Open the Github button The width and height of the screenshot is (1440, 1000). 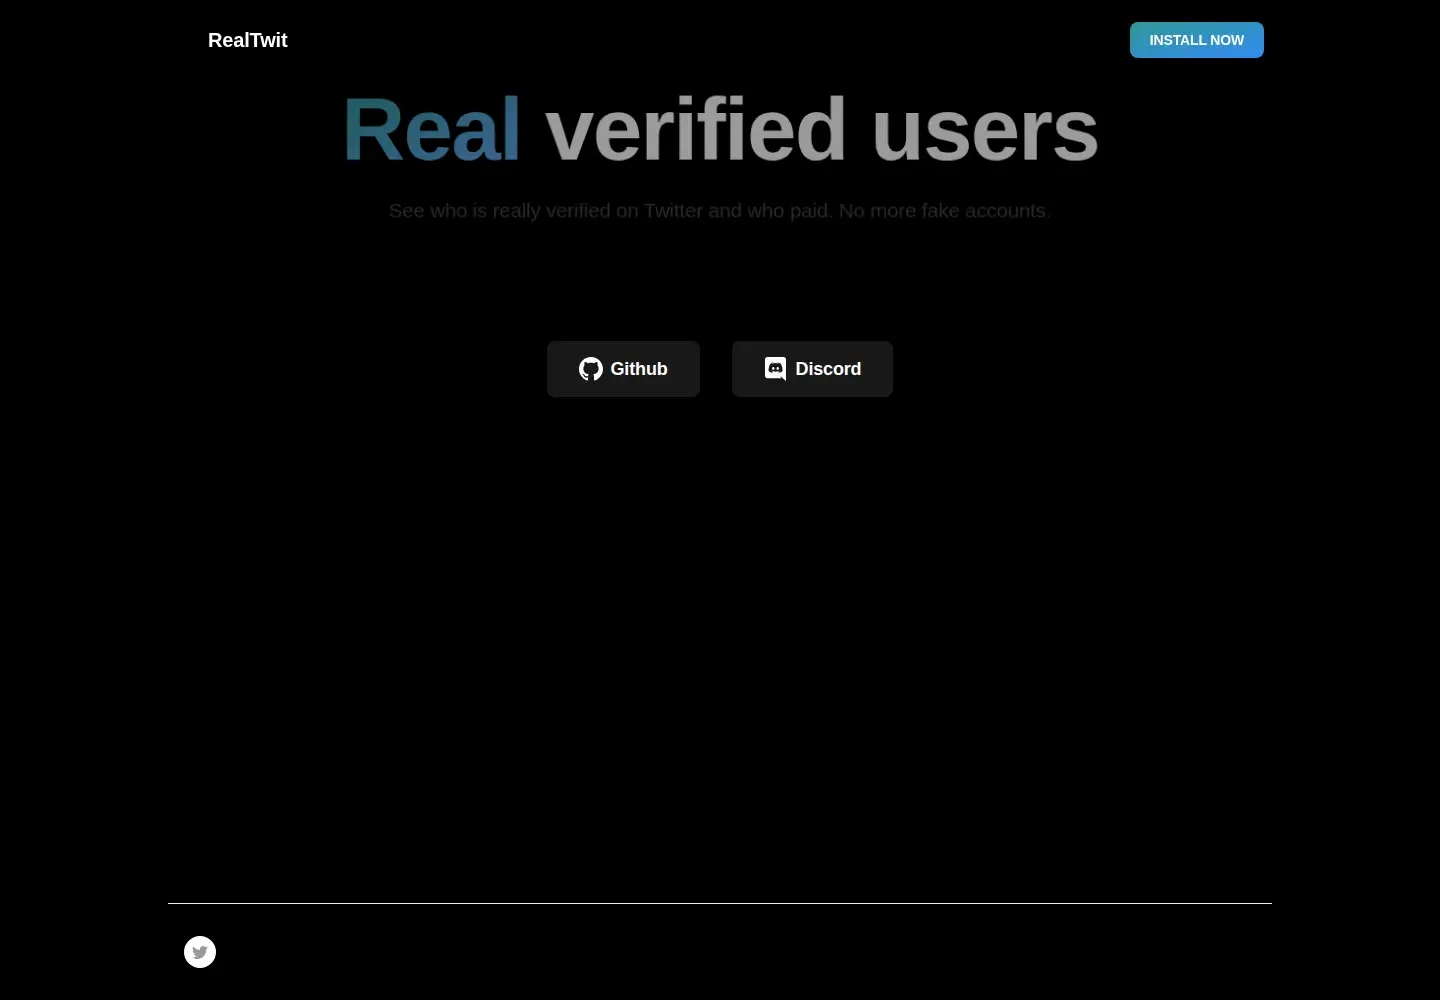pyautogui.click(x=623, y=369)
